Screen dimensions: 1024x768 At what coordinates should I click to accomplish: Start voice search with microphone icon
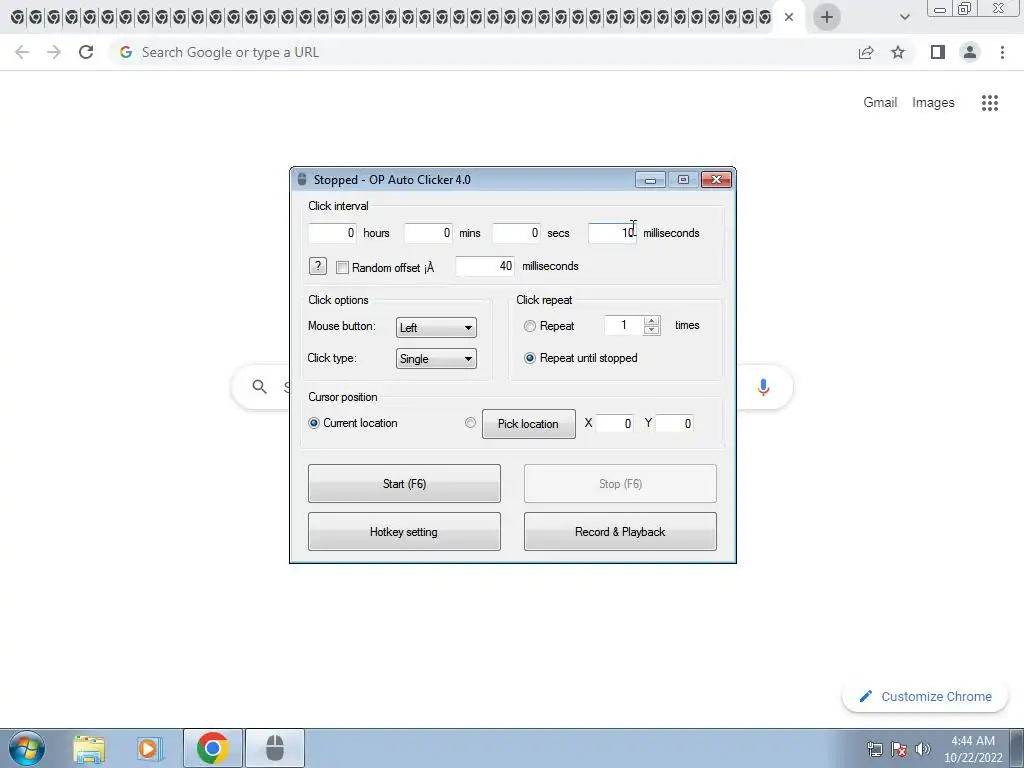763,387
